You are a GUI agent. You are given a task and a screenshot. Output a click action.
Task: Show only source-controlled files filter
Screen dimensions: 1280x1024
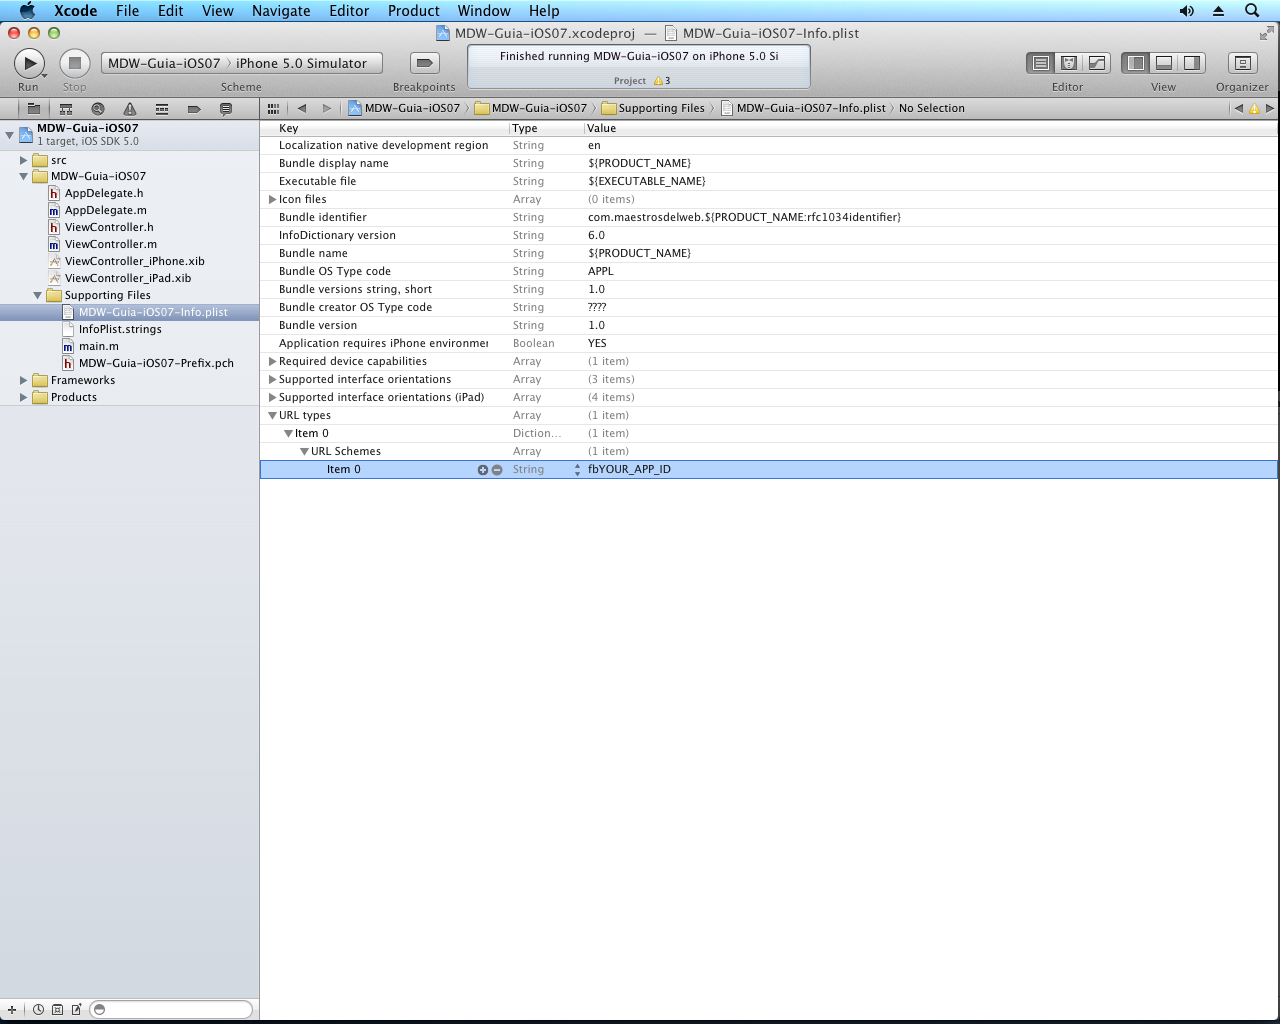click(x=57, y=1010)
